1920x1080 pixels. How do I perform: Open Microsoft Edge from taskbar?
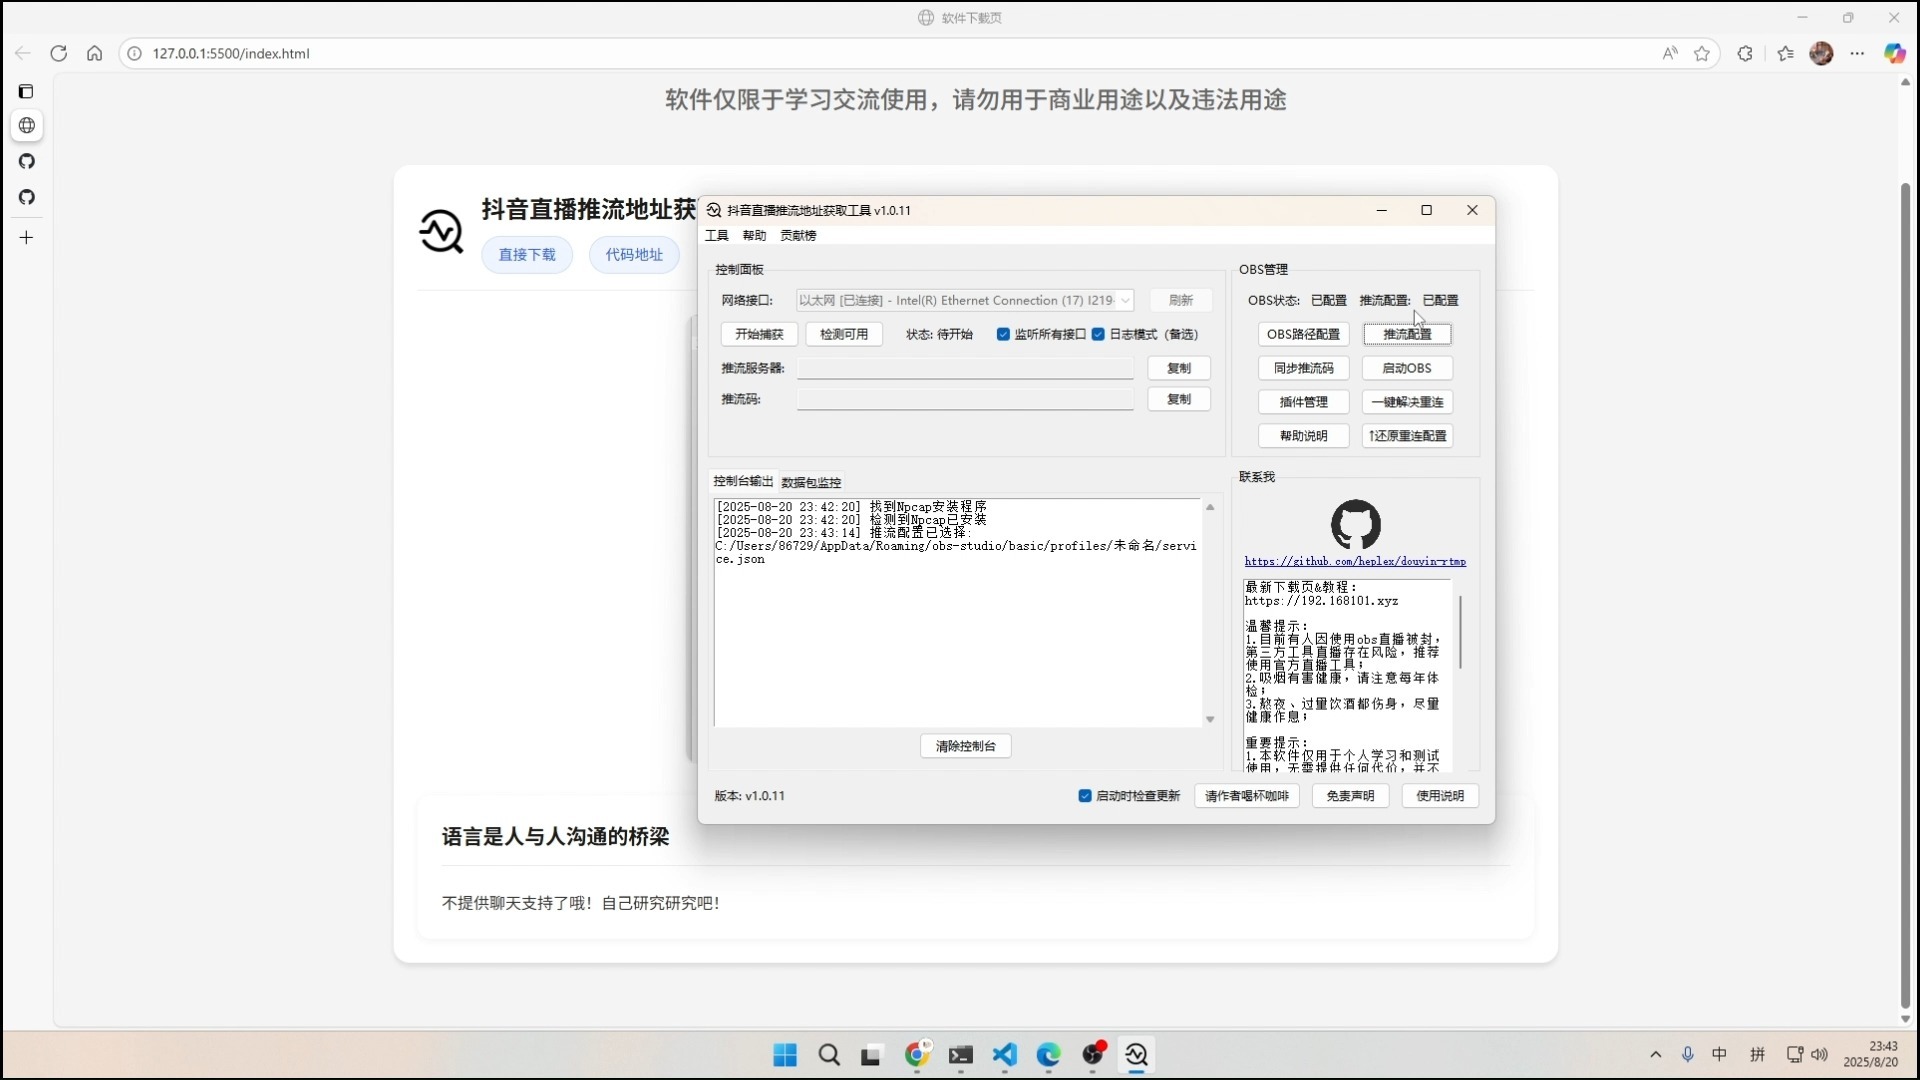coord(1048,1055)
